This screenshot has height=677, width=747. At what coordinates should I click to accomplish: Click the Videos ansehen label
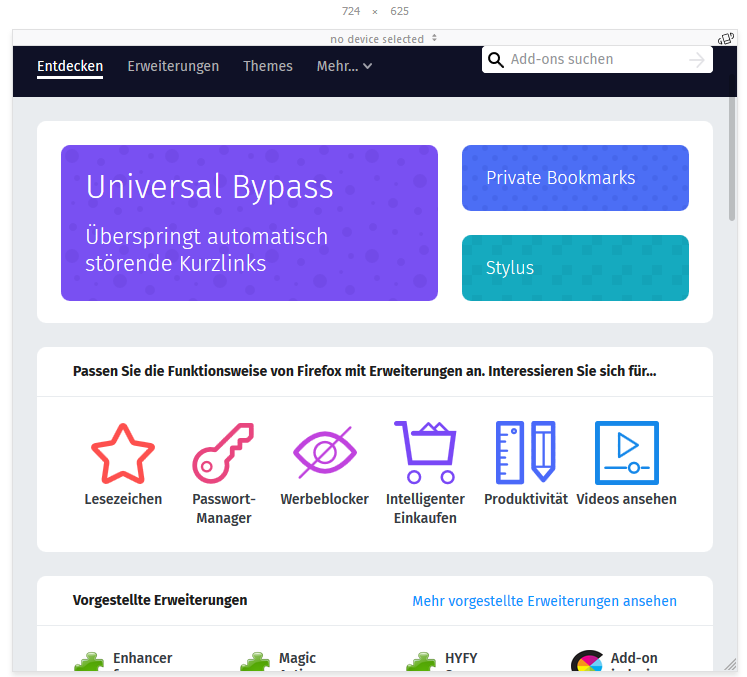[626, 499]
